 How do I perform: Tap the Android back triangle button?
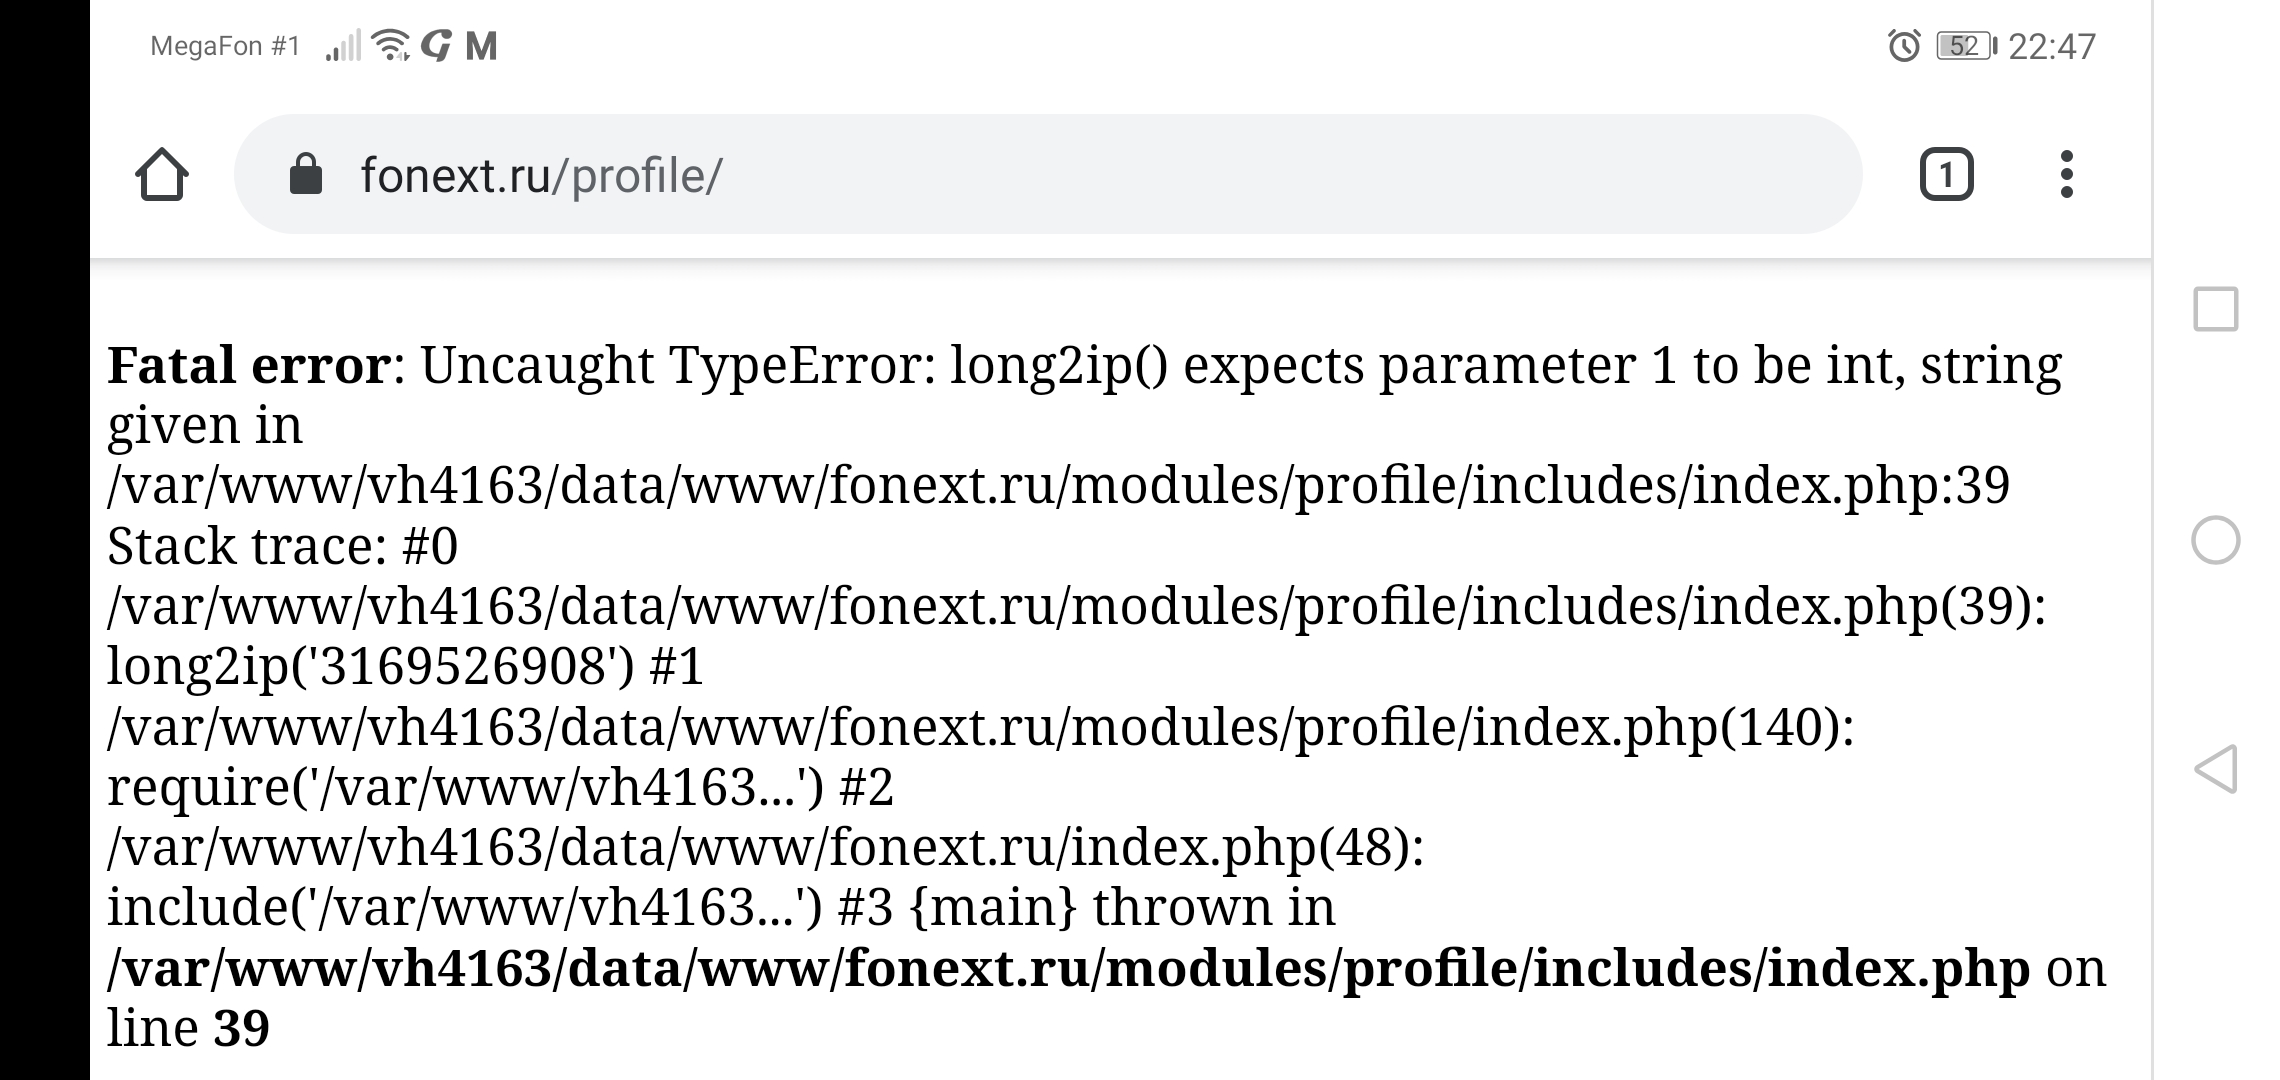(2215, 769)
